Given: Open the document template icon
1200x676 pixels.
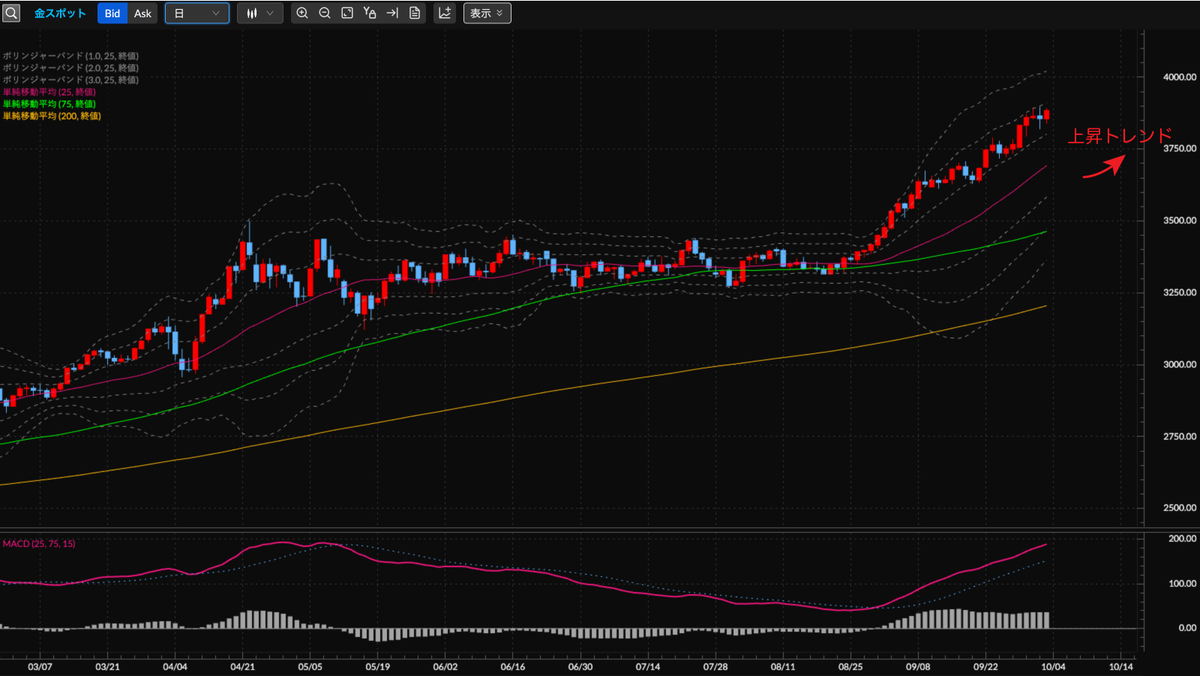Looking at the screenshot, I should pyautogui.click(x=414, y=13).
